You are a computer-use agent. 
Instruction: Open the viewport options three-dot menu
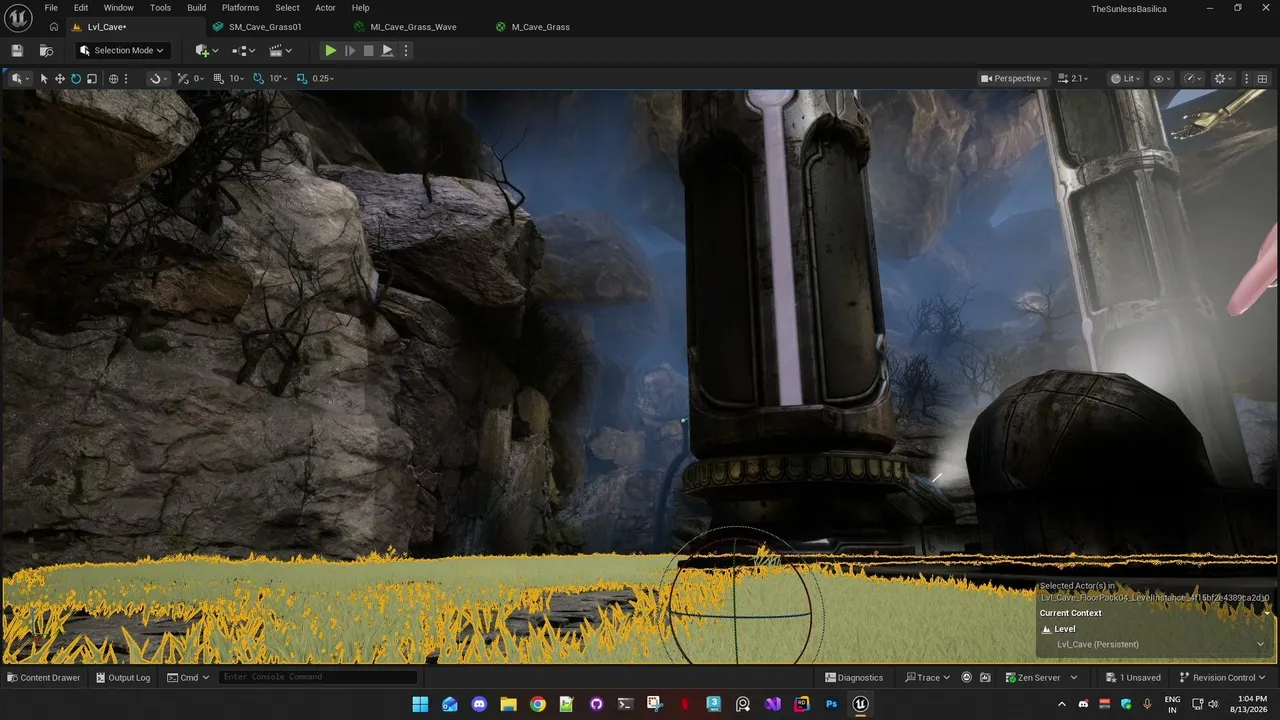coord(1248,78)
